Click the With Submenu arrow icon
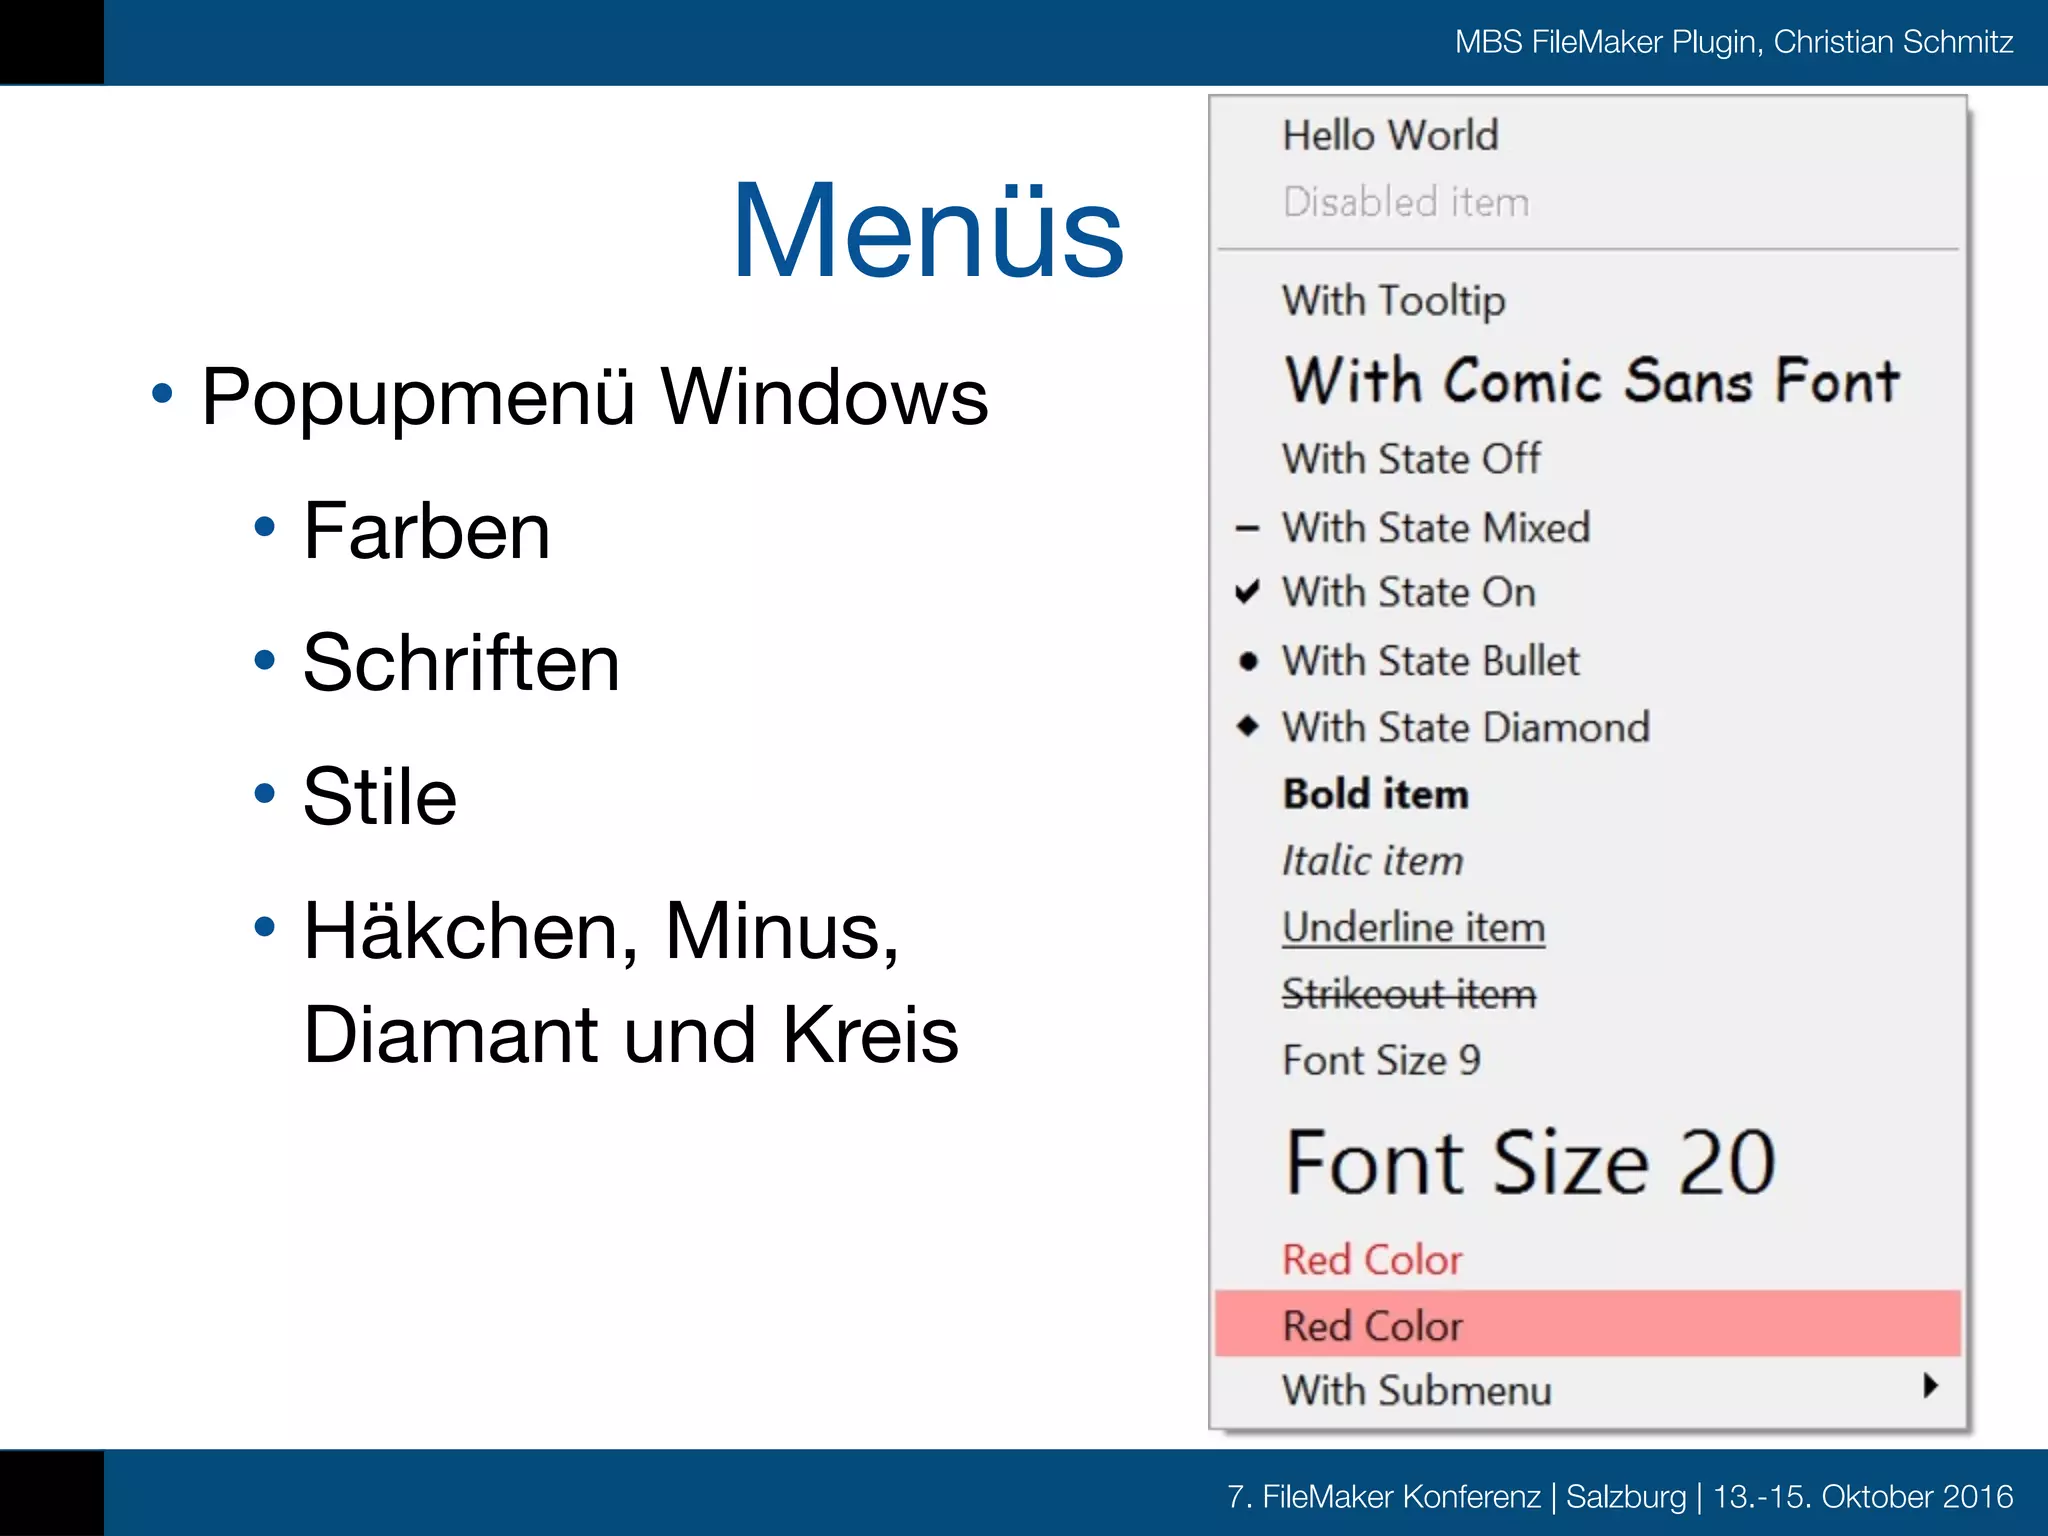Screen dimensions: 2048x1536 1930,1386
